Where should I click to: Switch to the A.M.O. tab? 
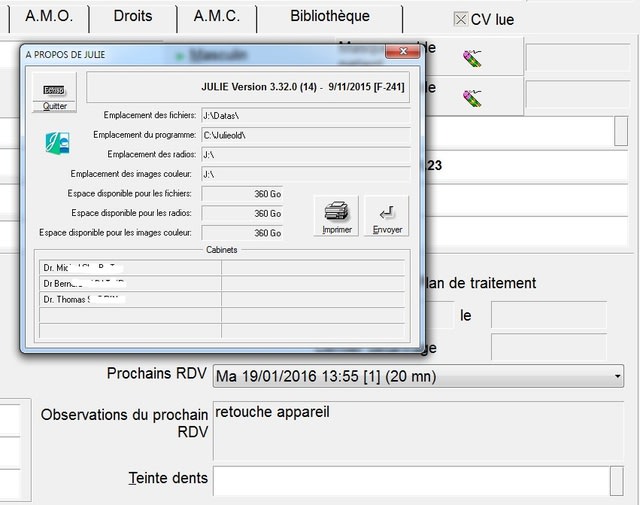coord(48,17)
